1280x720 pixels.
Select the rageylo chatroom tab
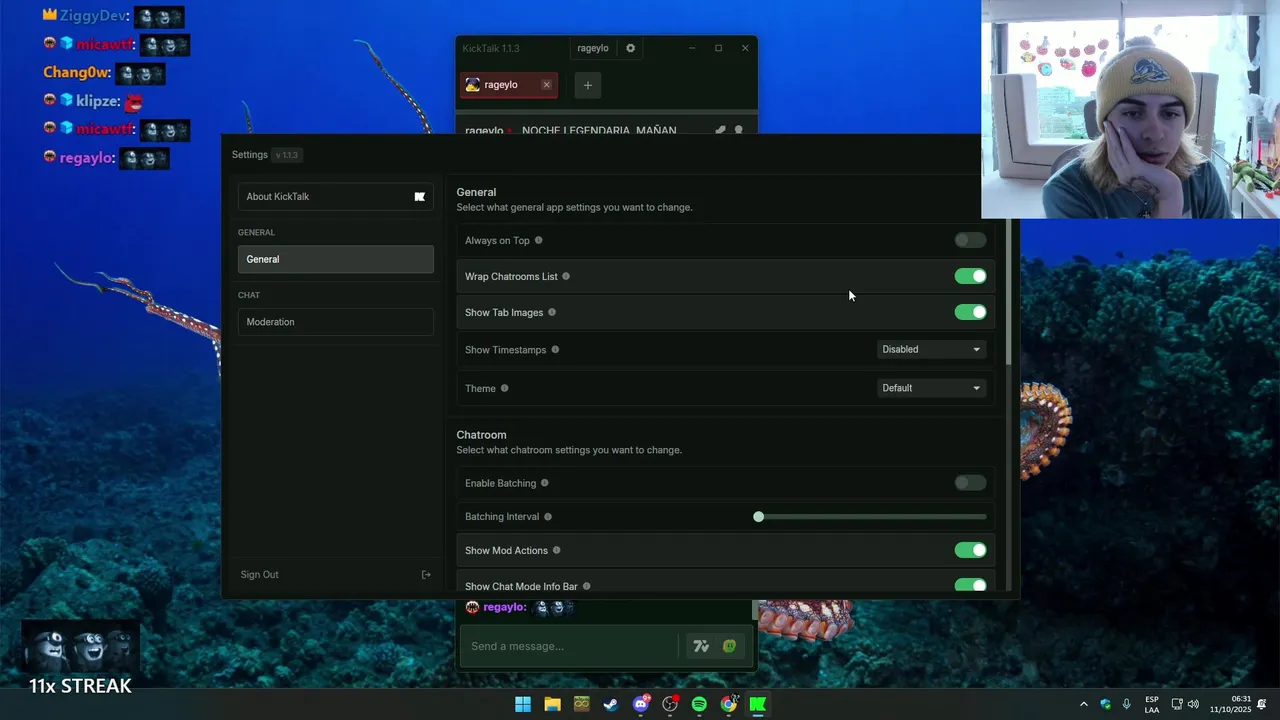point(508,85)
